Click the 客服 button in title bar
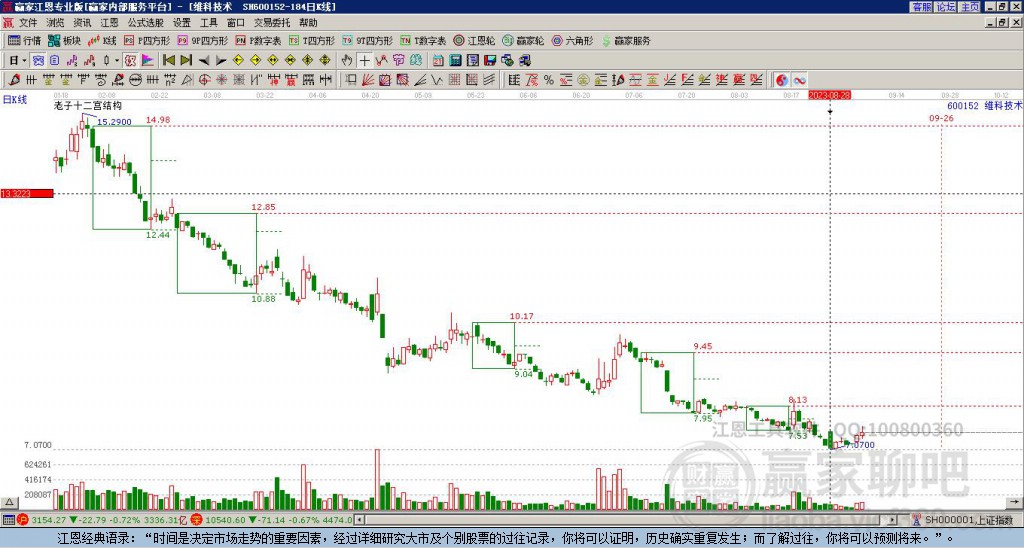This screenshot has width=1024, height=548. coord(921,7)
